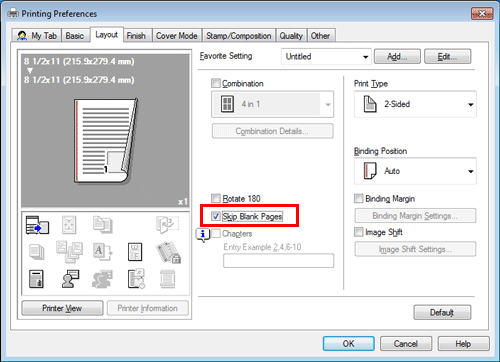The width and height of the screenshot is (500, 362).
Task: Click the 4 in 1 grid page icon
Action: pos(227,104)
